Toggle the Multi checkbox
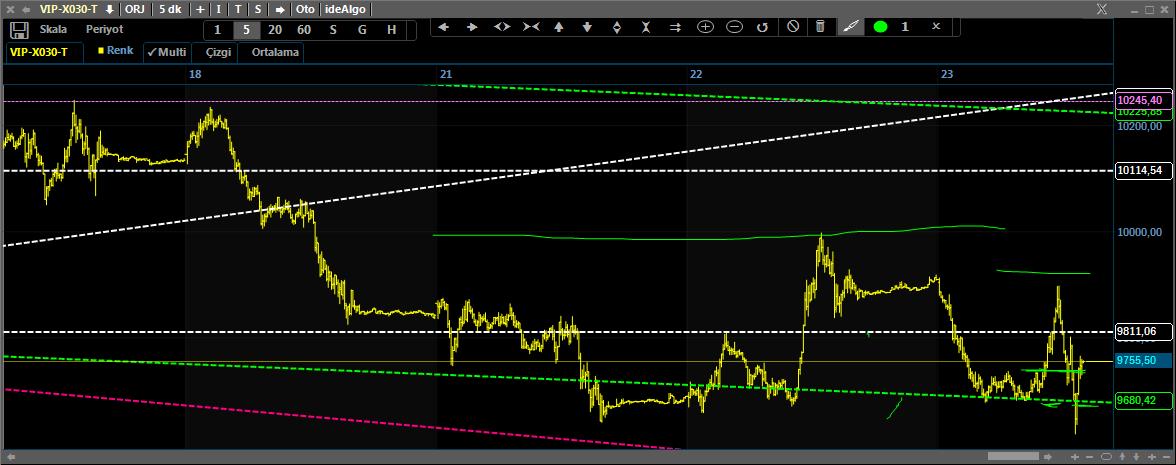 pyautogui.click(x=166, y=51)
